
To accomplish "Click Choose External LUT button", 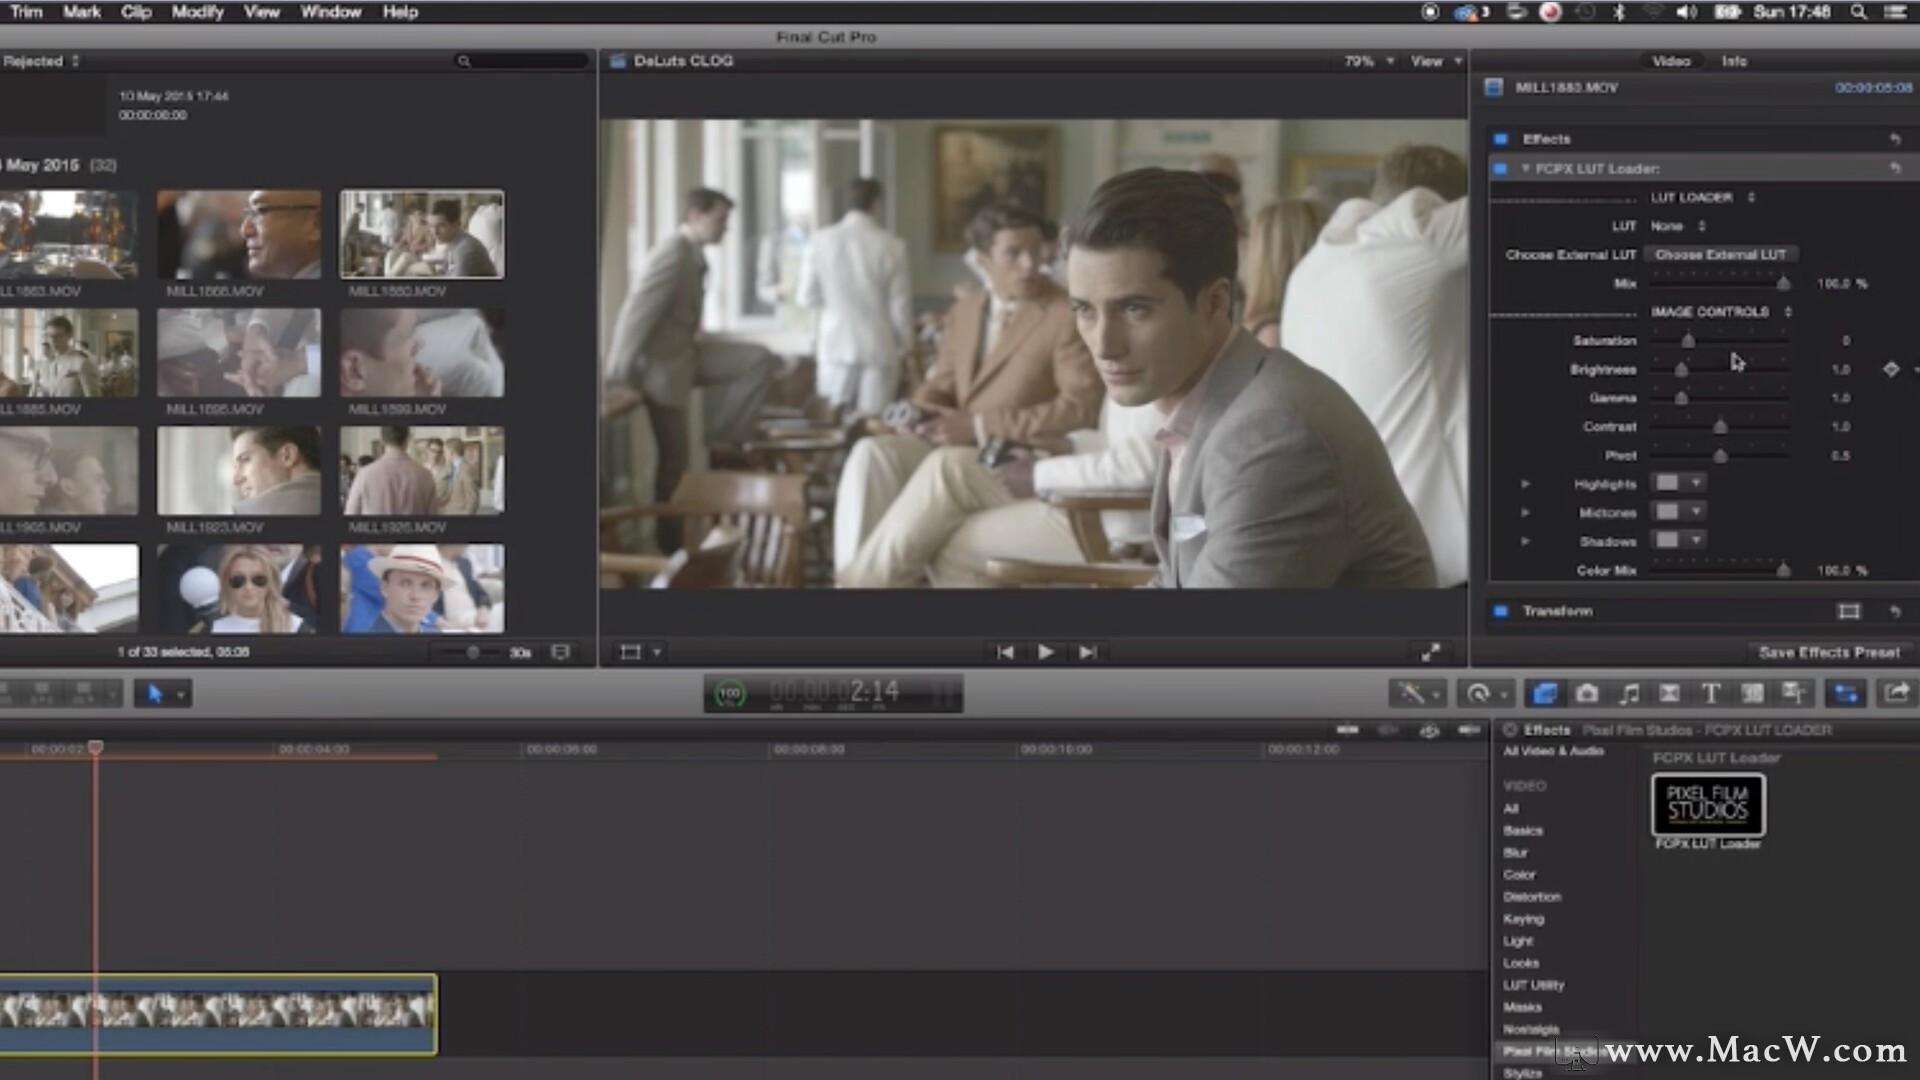I will click(1720, 255).
